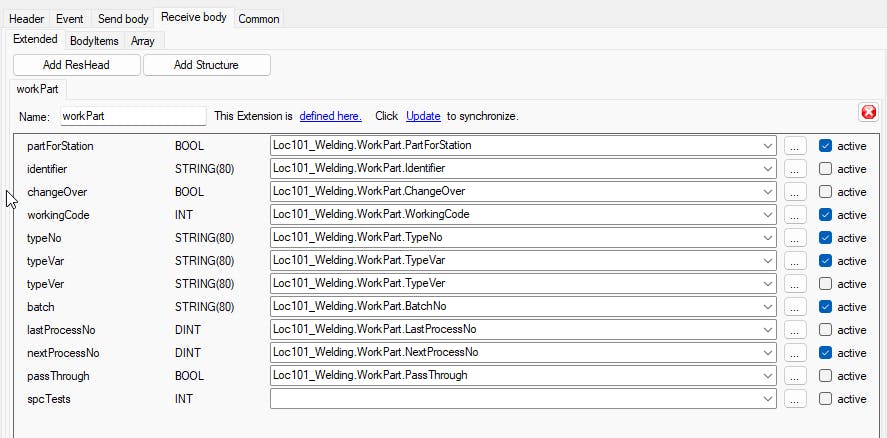Click the Add Structure button
This screenshot has height=438, width=887.
pos(206,65)
